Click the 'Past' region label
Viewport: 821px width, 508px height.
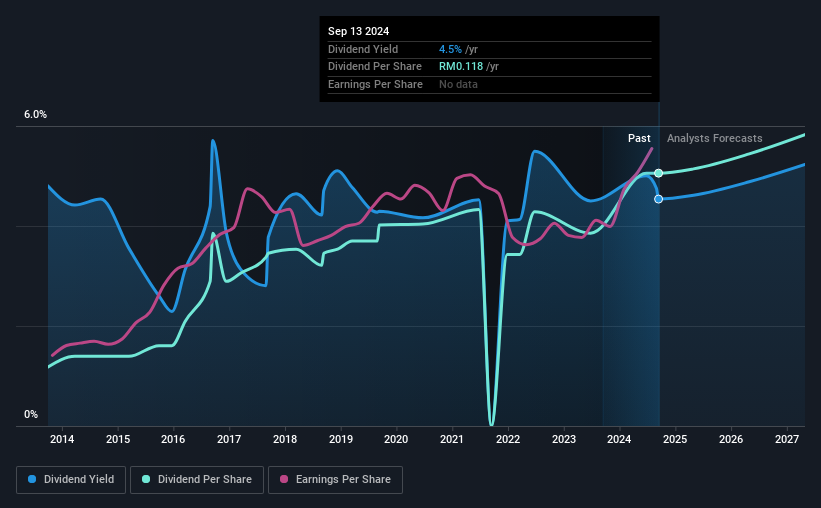[x=639, y=138]
